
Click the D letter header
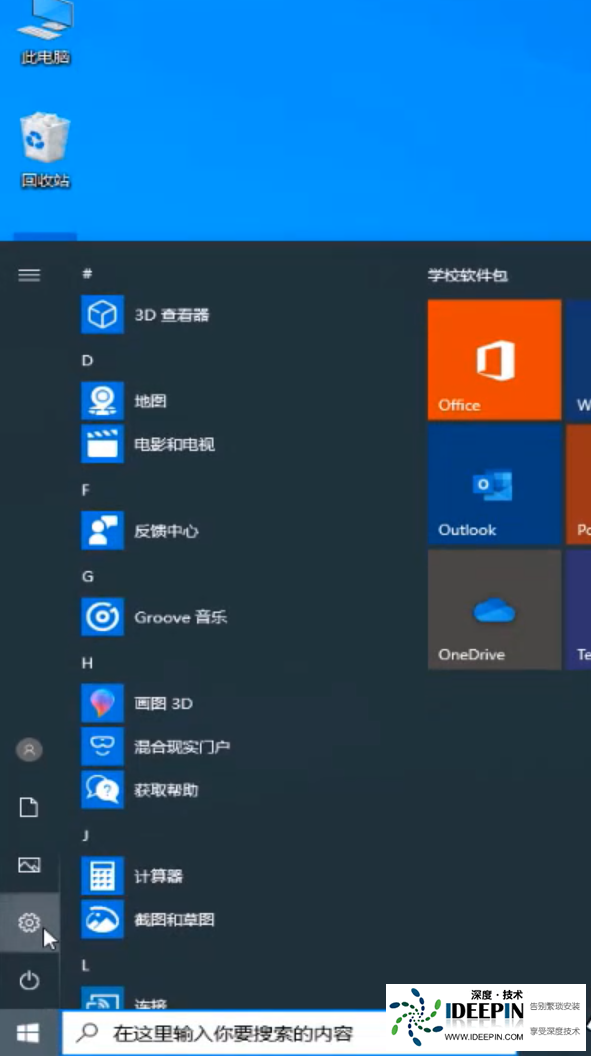[87, 360]
